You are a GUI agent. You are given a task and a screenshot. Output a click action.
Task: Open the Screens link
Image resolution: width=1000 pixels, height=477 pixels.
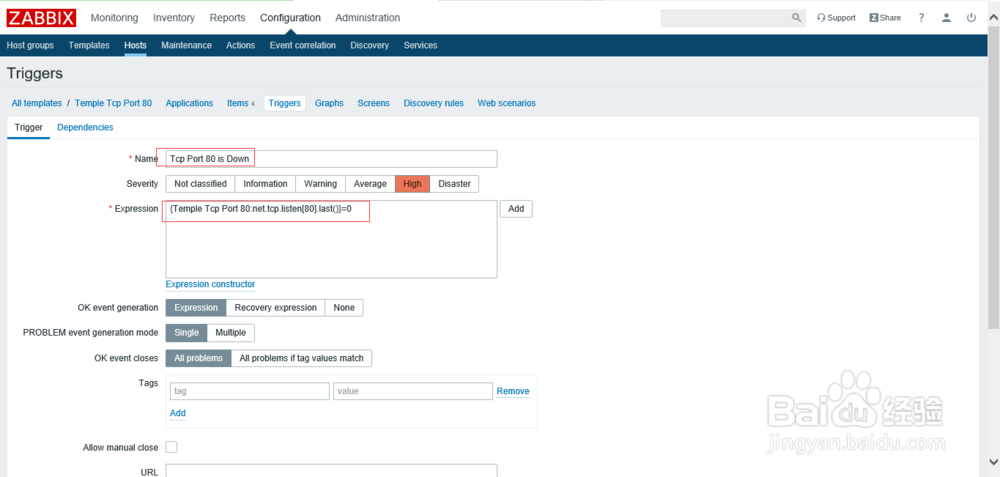[x=373, y=103]
